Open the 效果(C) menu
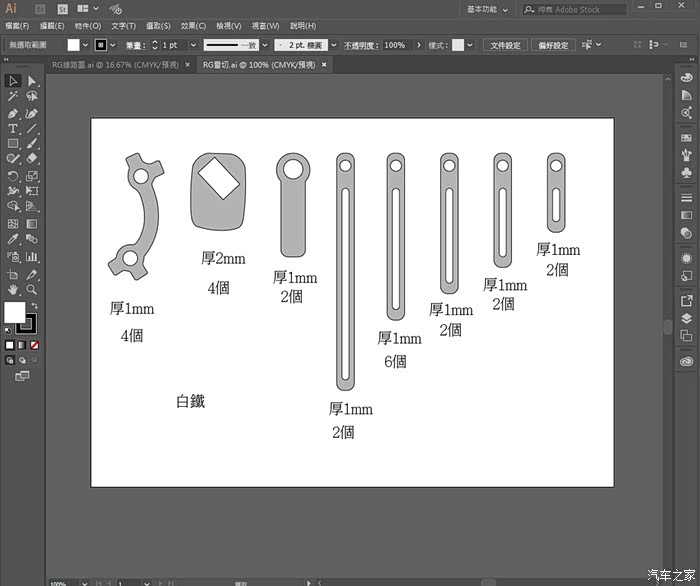 coord(193,26)
